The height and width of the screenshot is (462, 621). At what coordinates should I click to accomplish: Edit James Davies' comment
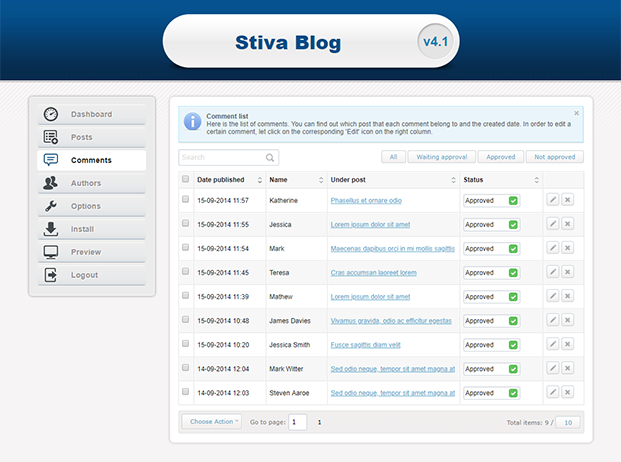[x=553, y=320]
